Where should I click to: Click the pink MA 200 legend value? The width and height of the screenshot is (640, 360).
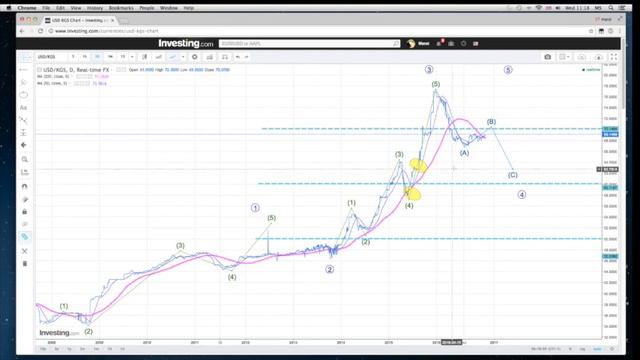[102, 76]
